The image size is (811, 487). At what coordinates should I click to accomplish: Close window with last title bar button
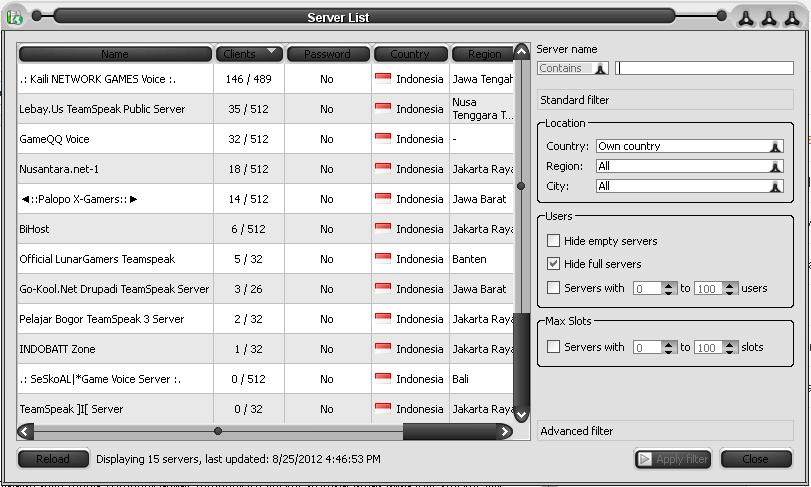(792, 19)
